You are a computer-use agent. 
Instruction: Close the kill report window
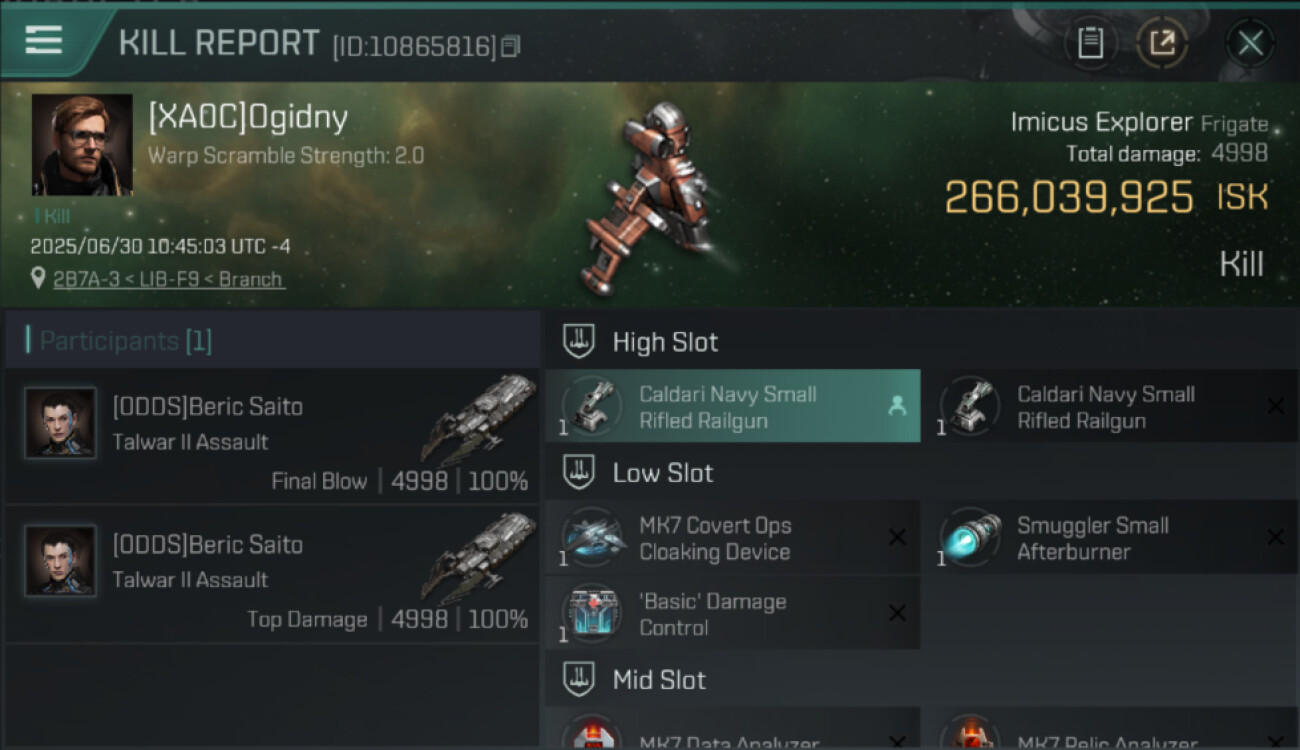[1250, 43]
